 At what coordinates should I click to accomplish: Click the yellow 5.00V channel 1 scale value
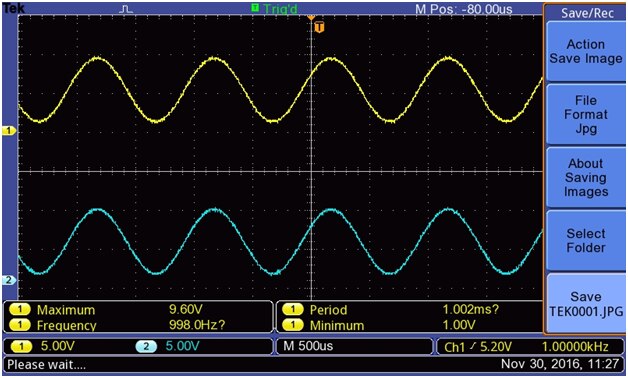[x=57, y=346]
